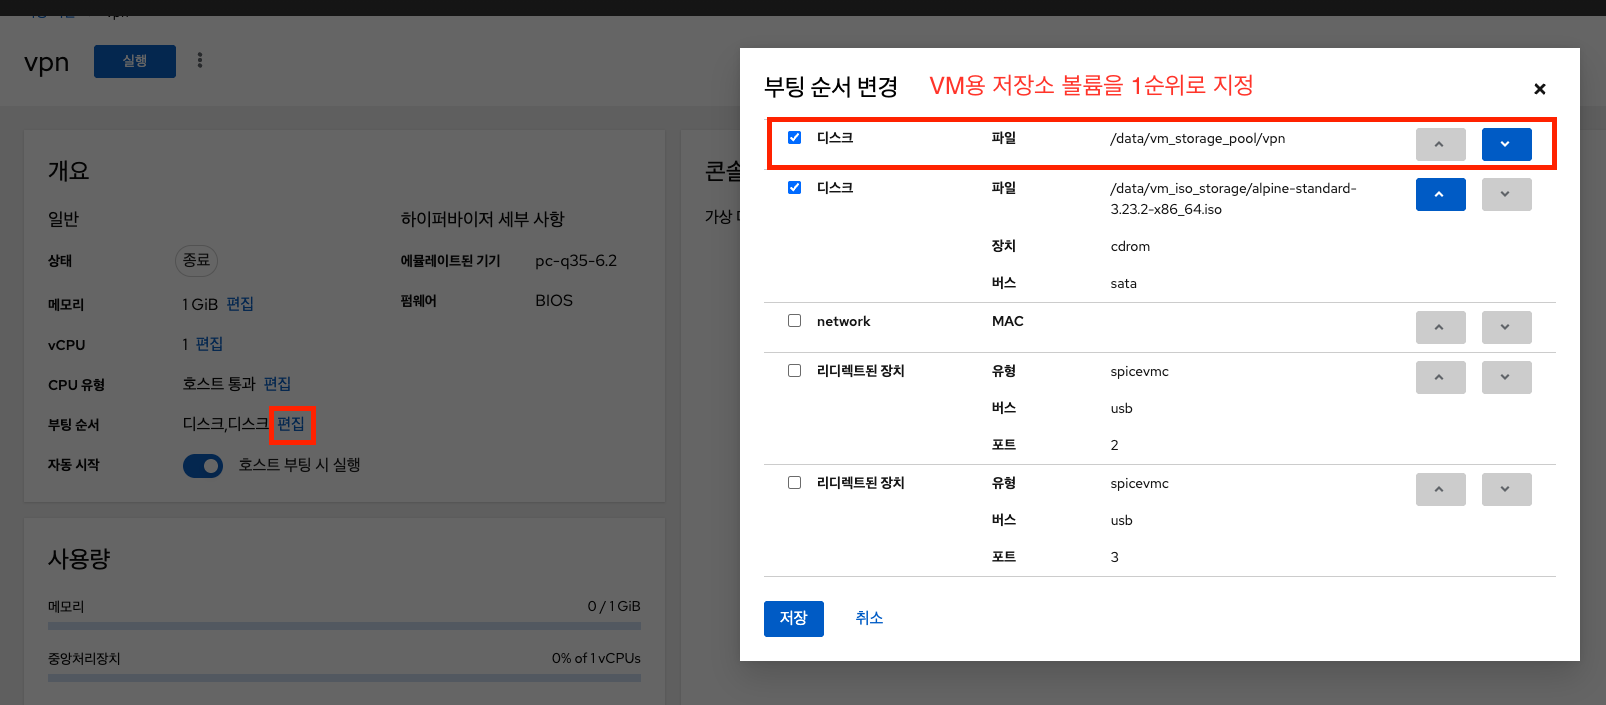
Task: Click the 저장 save button
Action: [x=793, y=618]
